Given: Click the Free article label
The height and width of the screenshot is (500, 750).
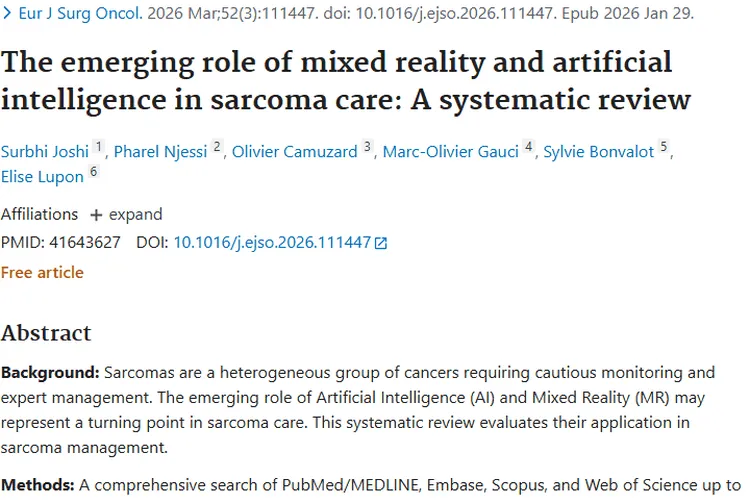Looking at the screenshot, I should pos(42,272).
